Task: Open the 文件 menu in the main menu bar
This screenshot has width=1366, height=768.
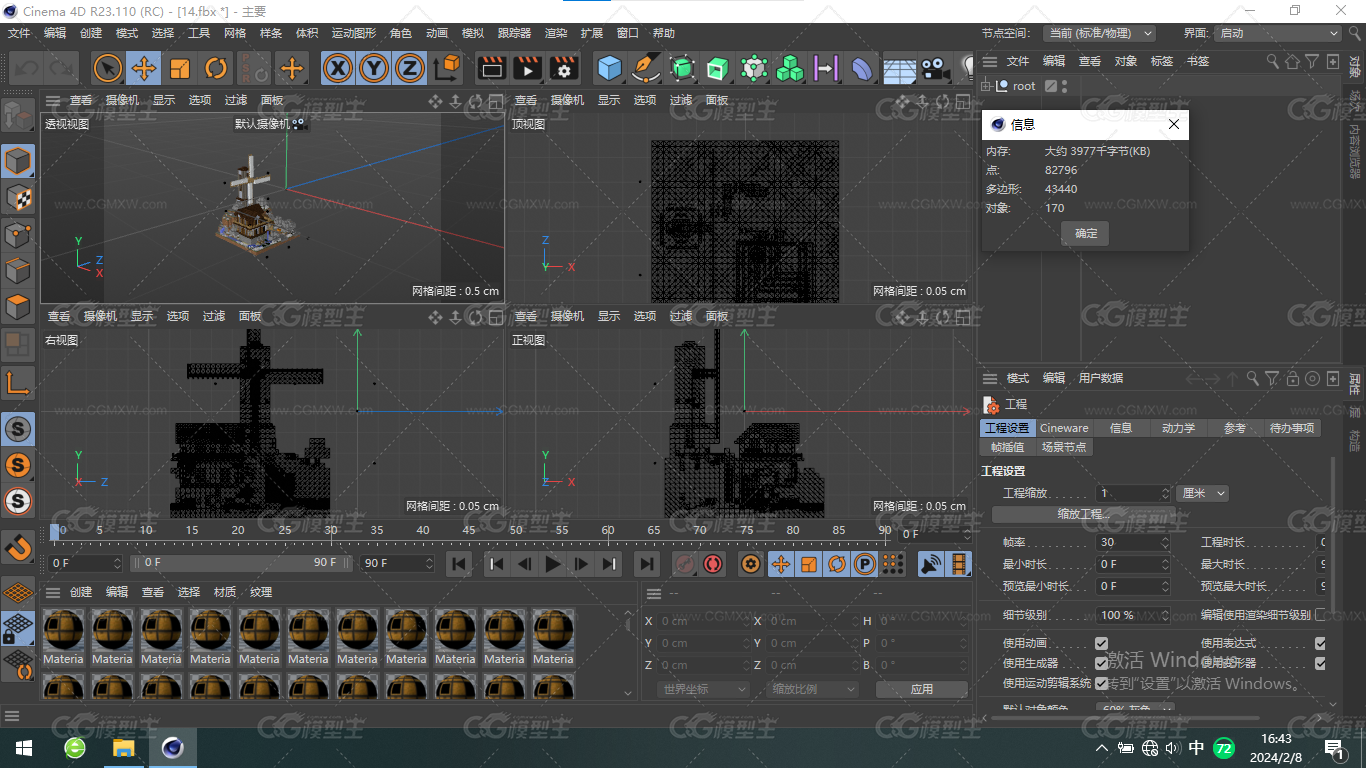Action: coord(19,33)
